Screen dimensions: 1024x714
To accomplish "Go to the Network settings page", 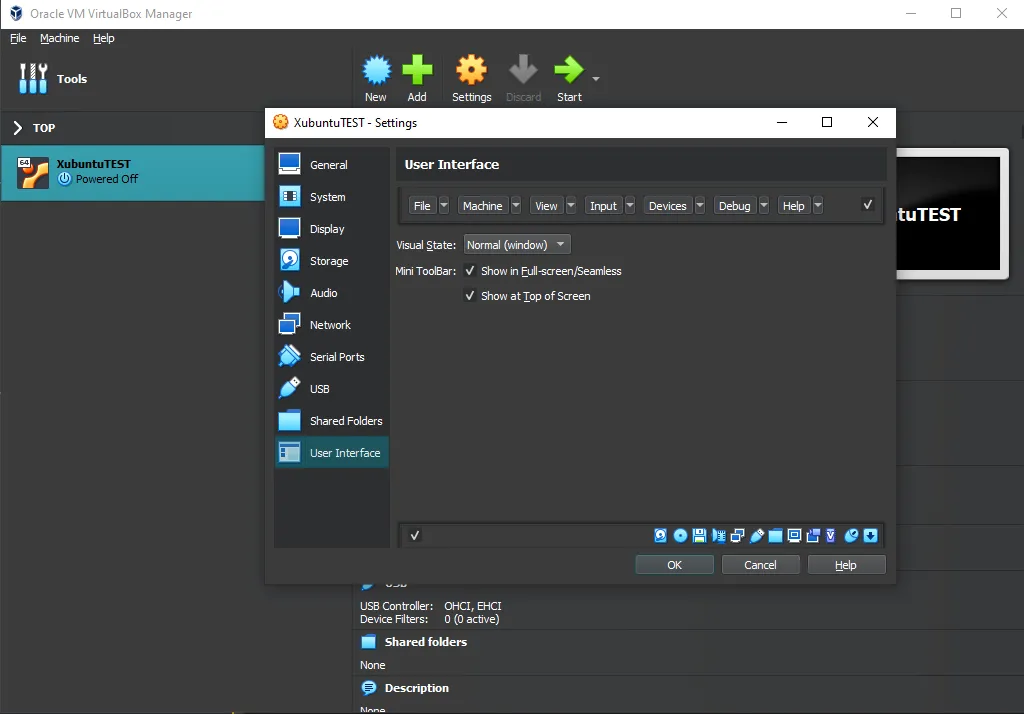I will (328, 324).
